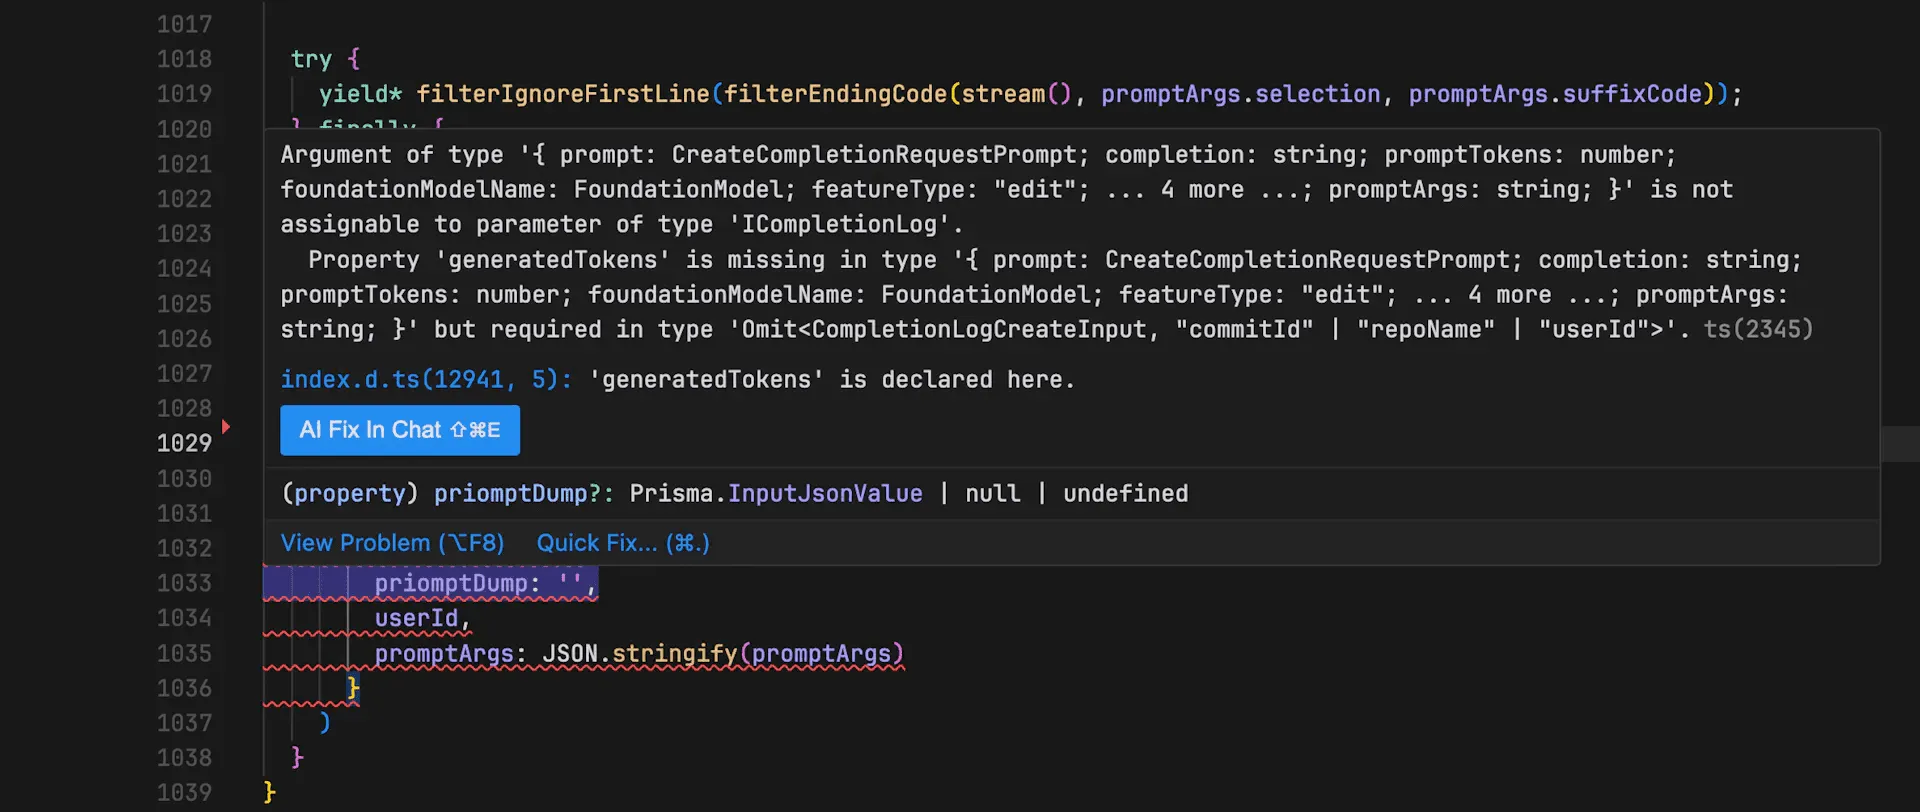Click the ts(2345) error code text
The height and width of the screenshot is (812, 1920).
(x=1757, y=330)
